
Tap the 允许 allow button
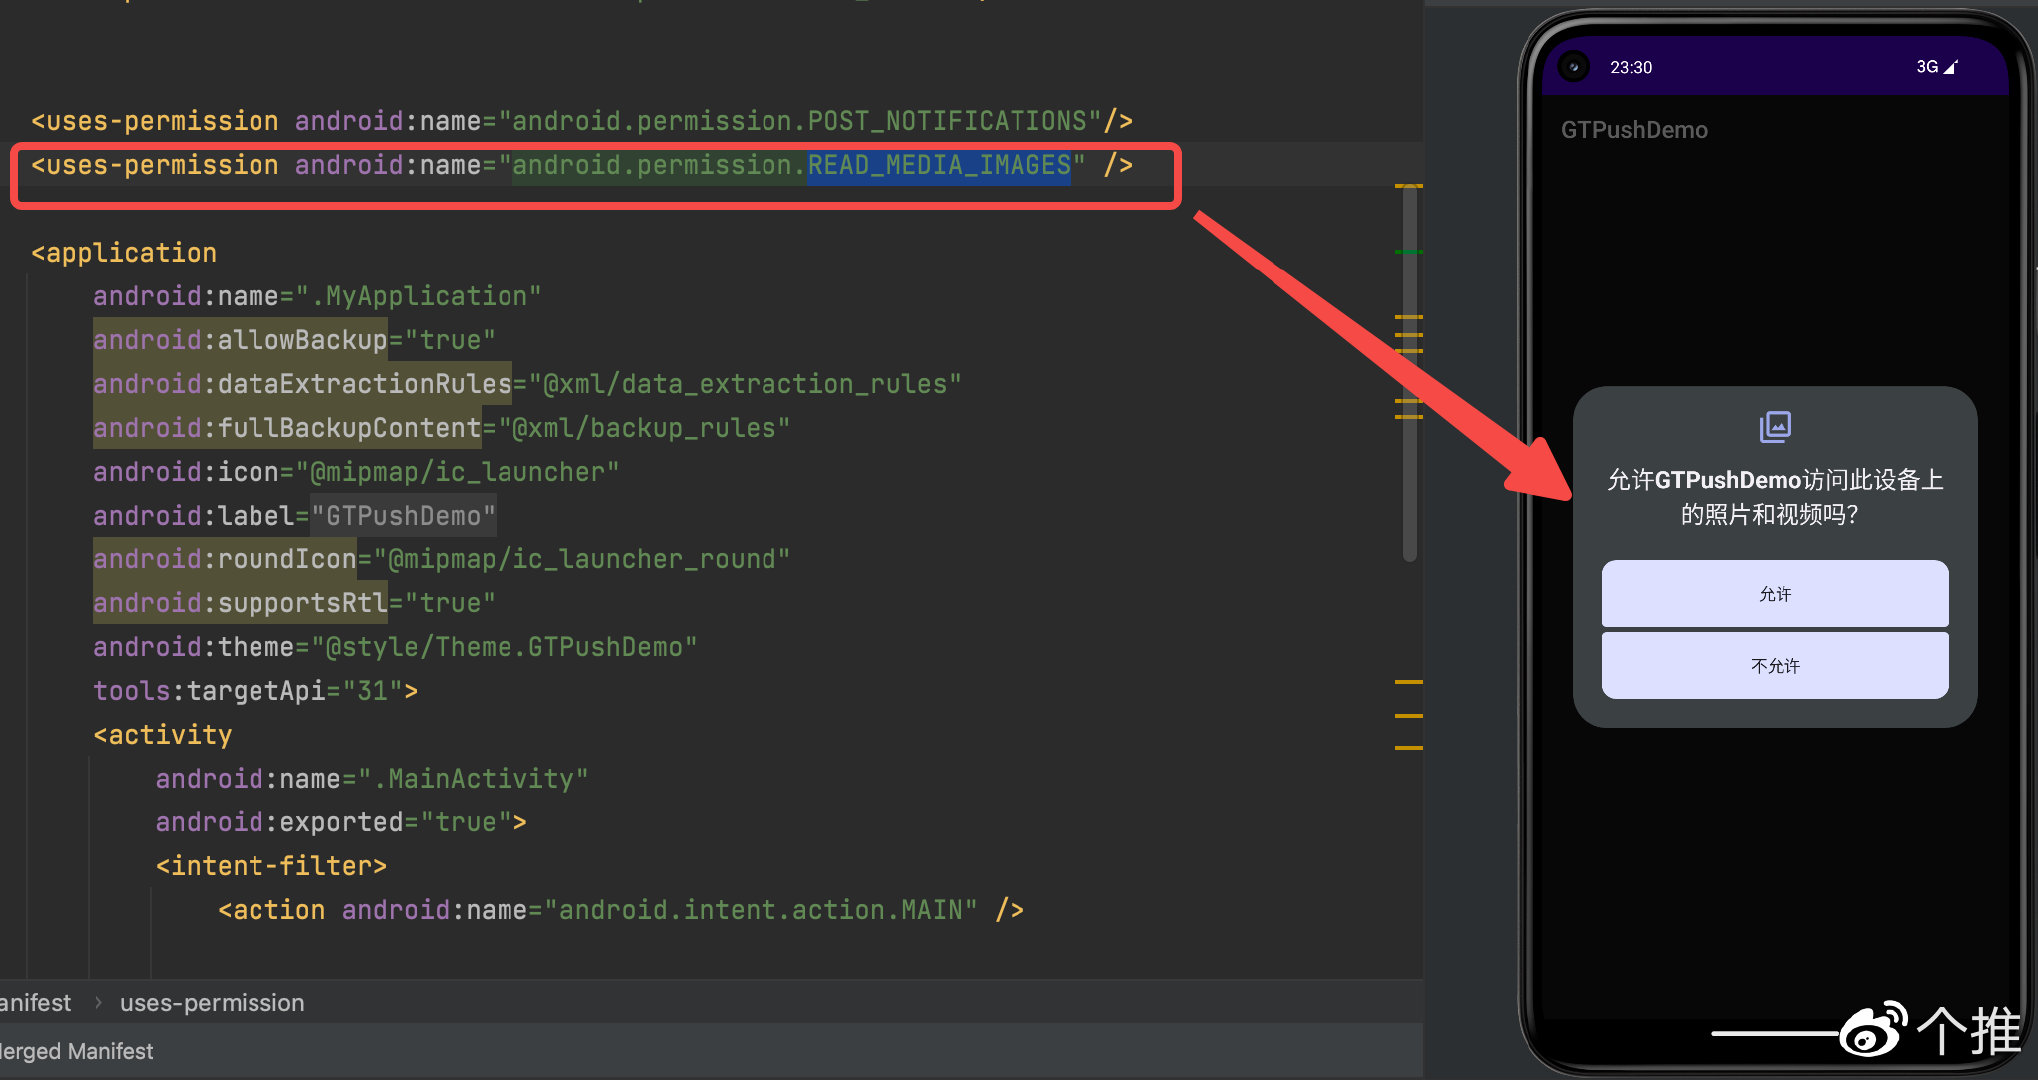1774,594
